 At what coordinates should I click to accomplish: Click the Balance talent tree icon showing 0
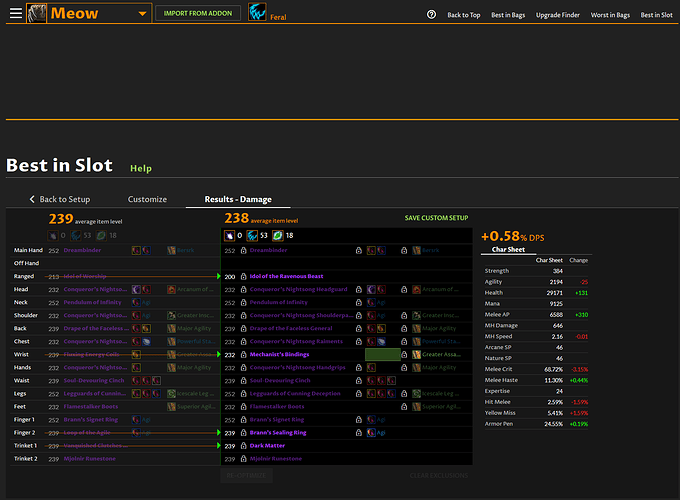click(x=229, y=235)
